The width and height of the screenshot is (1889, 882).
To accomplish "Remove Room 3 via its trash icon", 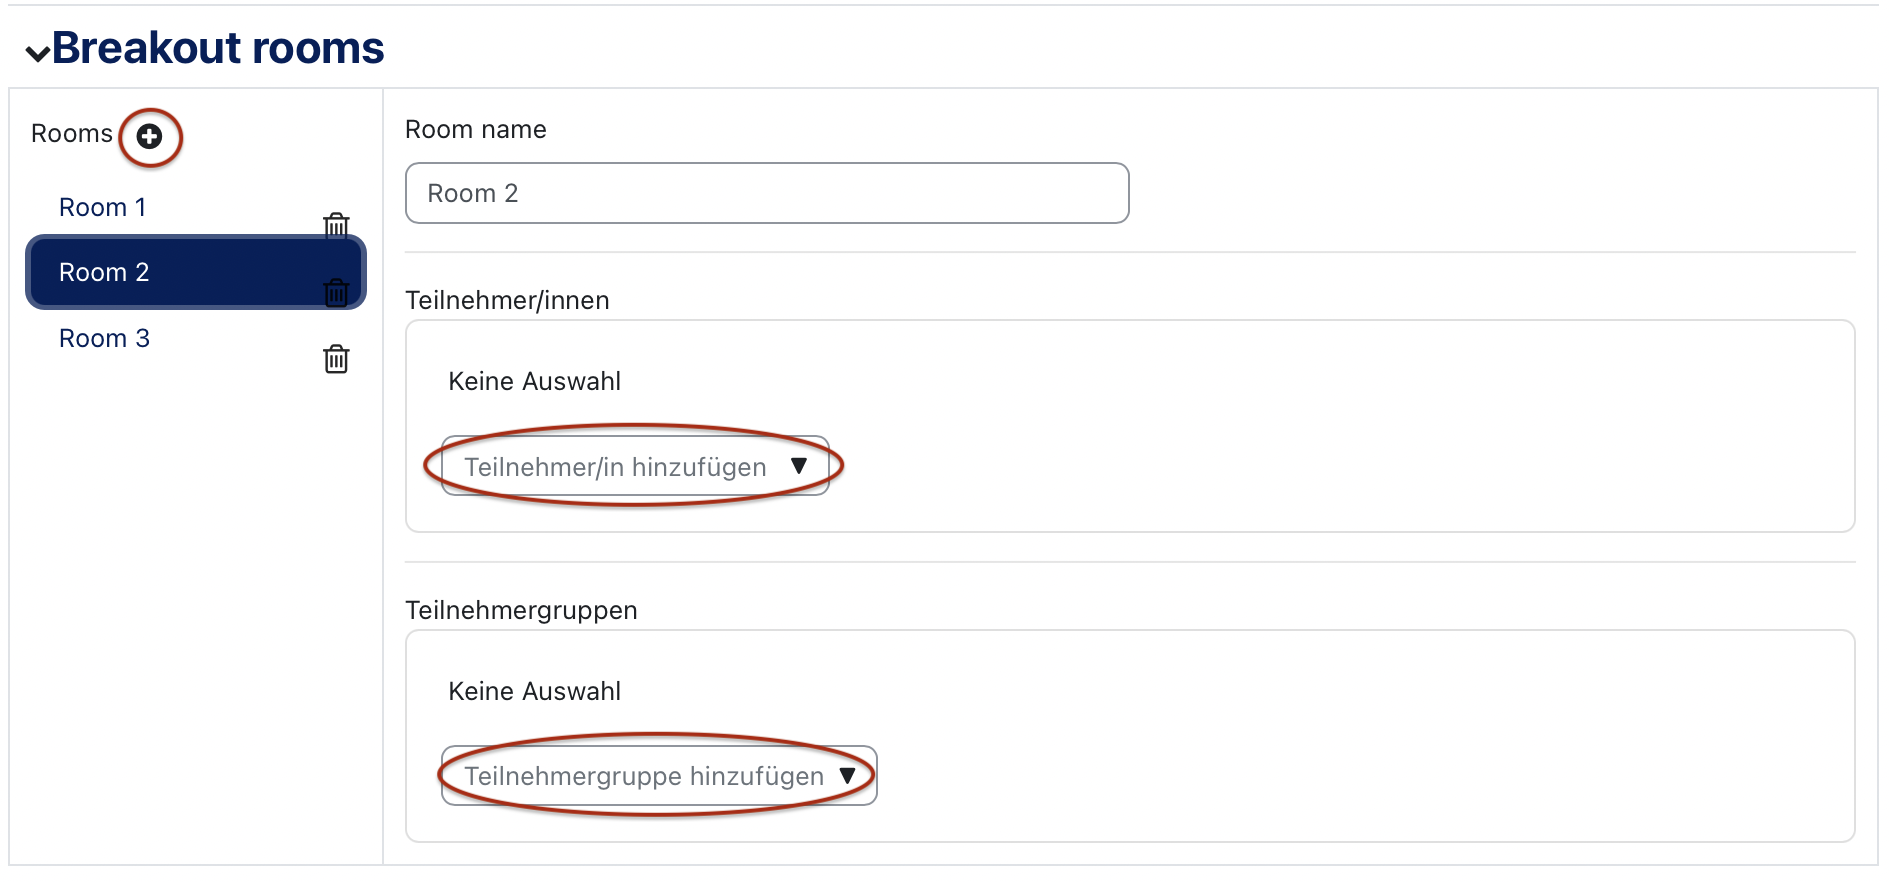I will (336, 358).
